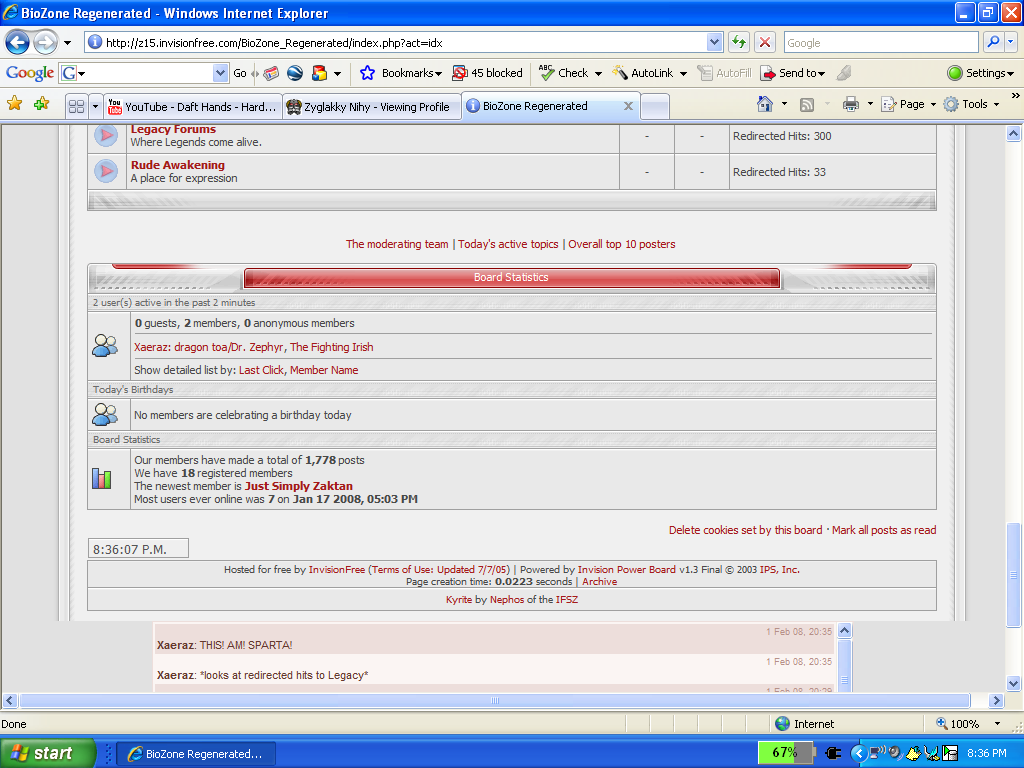
Task: Open Favorites Center star icon
Action: click(x=14, y=104)
